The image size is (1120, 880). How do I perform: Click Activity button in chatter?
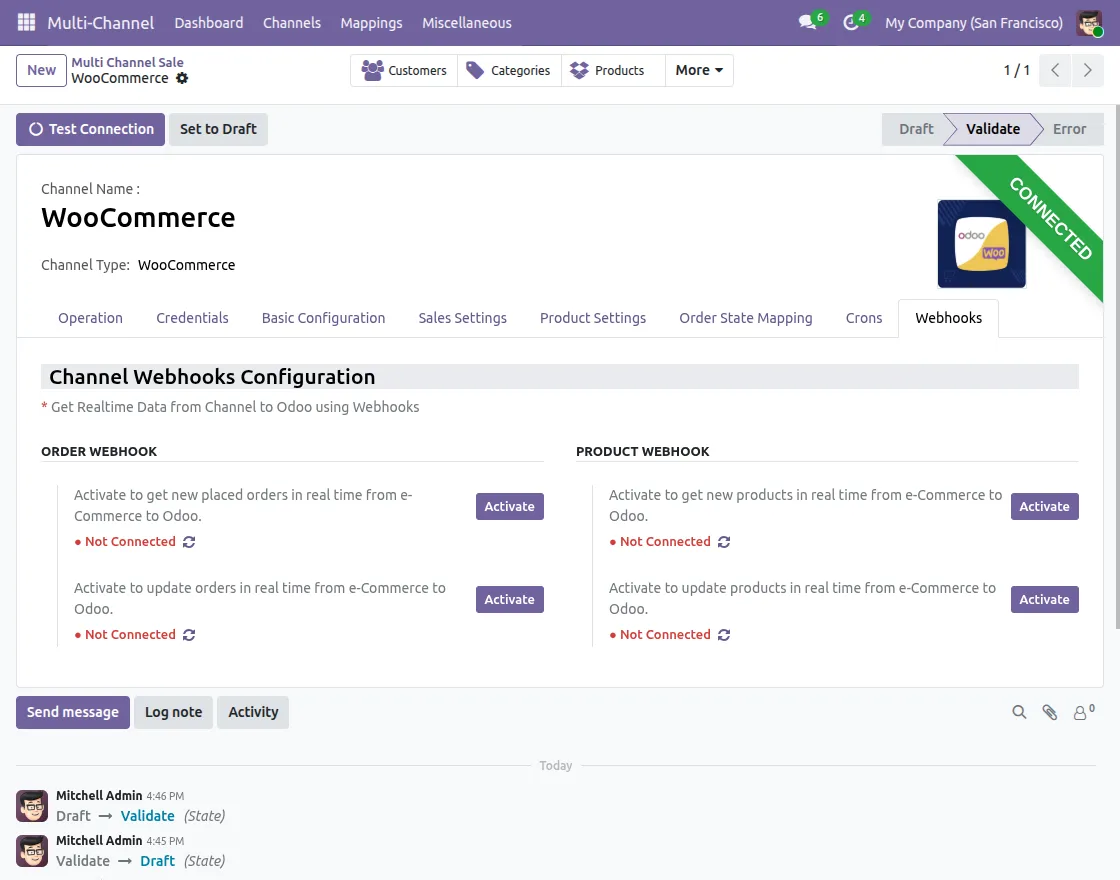253,712
